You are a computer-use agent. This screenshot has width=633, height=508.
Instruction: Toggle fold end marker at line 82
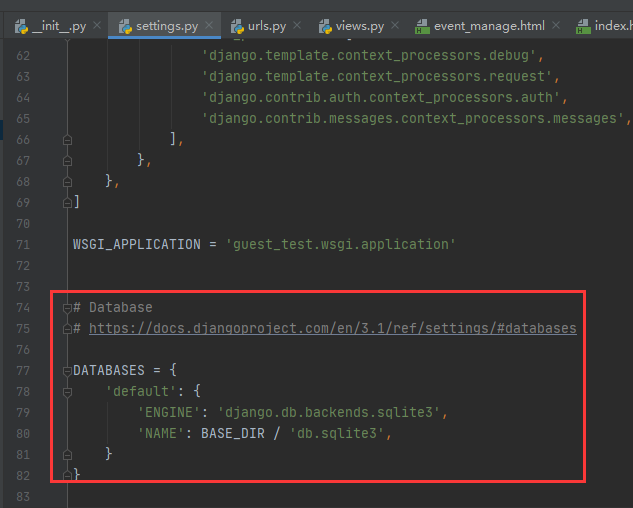tap(67, 476)
